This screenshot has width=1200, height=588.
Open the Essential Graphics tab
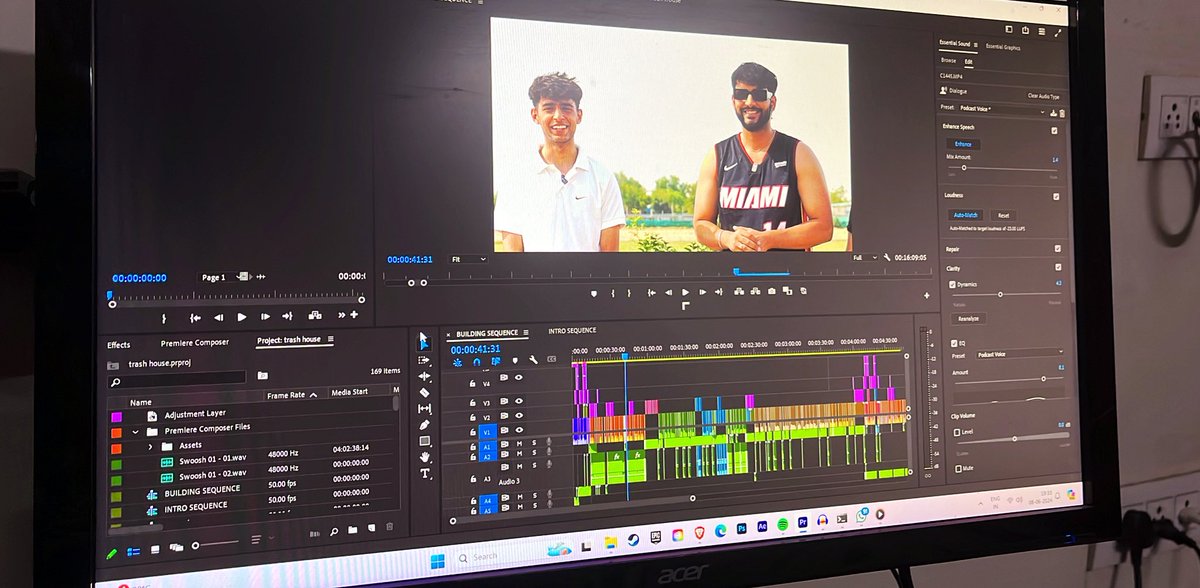click(x=1003, y=47)
